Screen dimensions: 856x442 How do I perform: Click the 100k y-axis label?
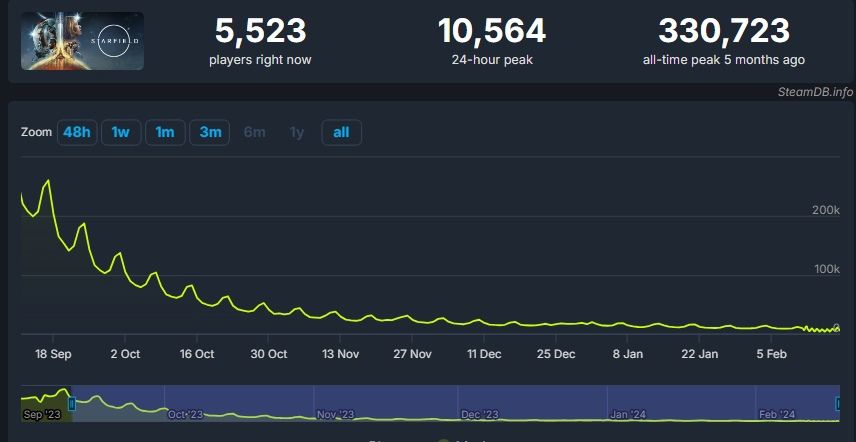pos(827,269)
